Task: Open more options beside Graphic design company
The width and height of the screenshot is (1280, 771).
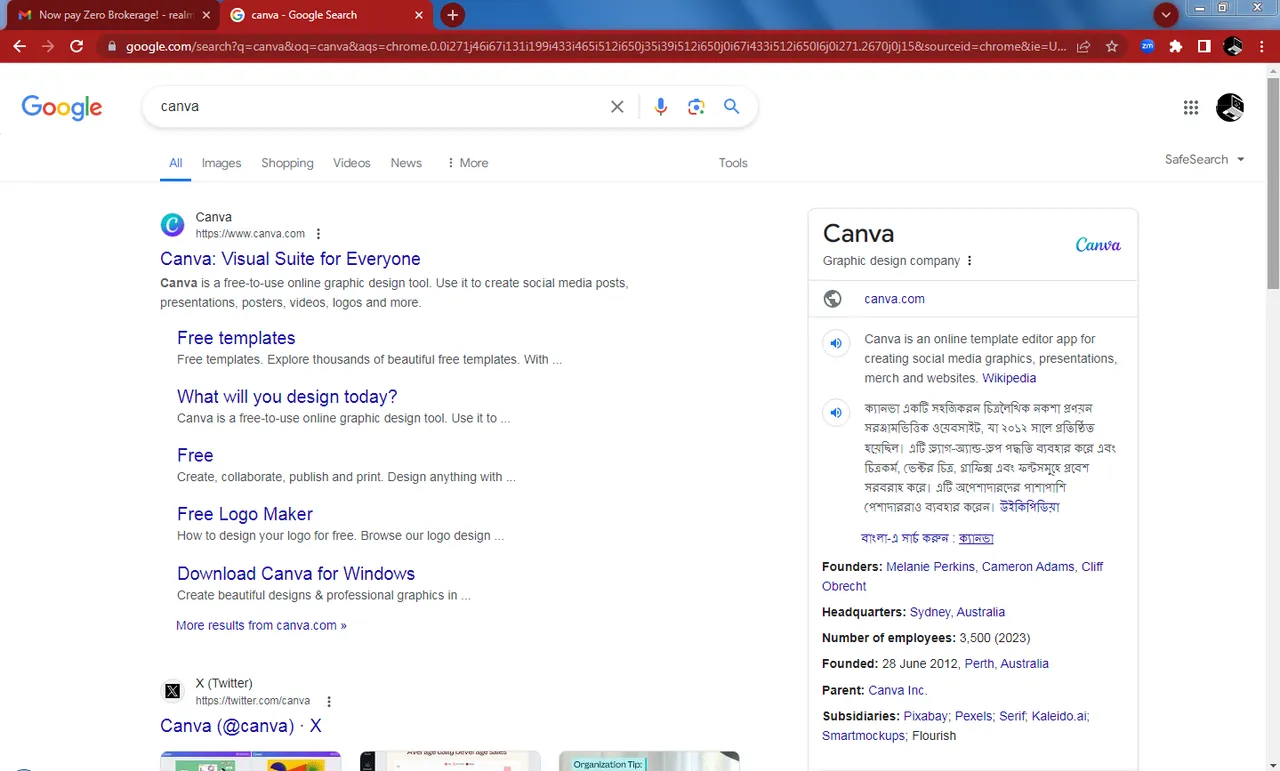Action: coord(969,261)
